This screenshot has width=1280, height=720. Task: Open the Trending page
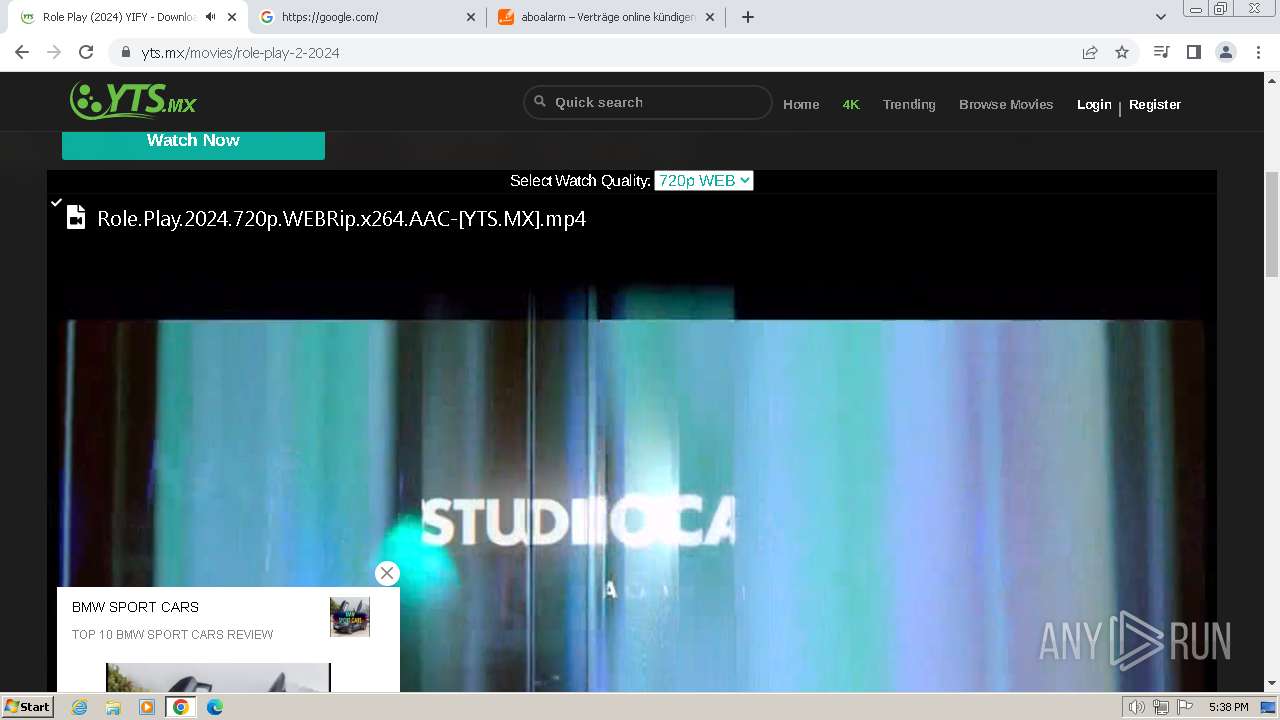[909, 104]
